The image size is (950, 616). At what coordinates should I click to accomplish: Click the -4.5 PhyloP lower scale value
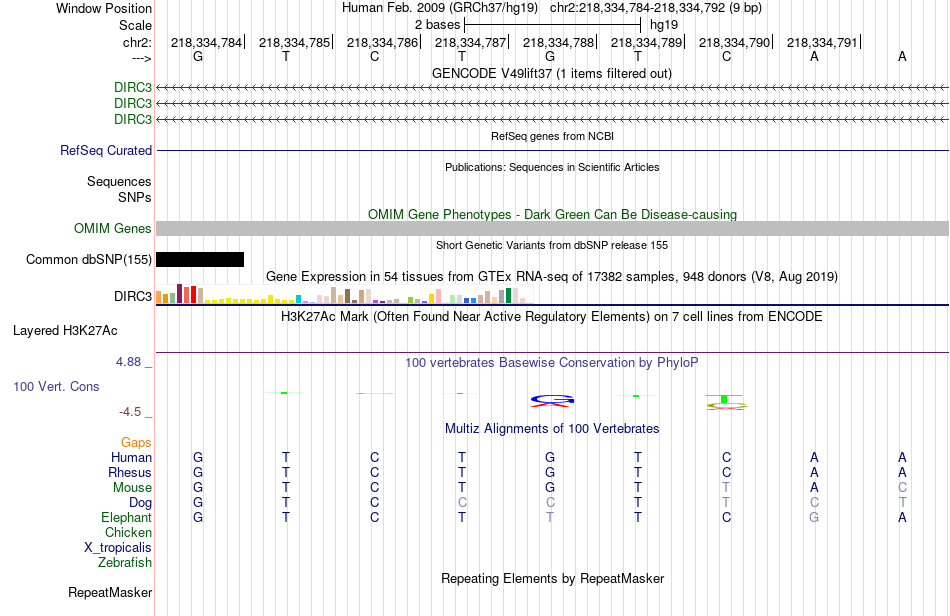[130, 412]
